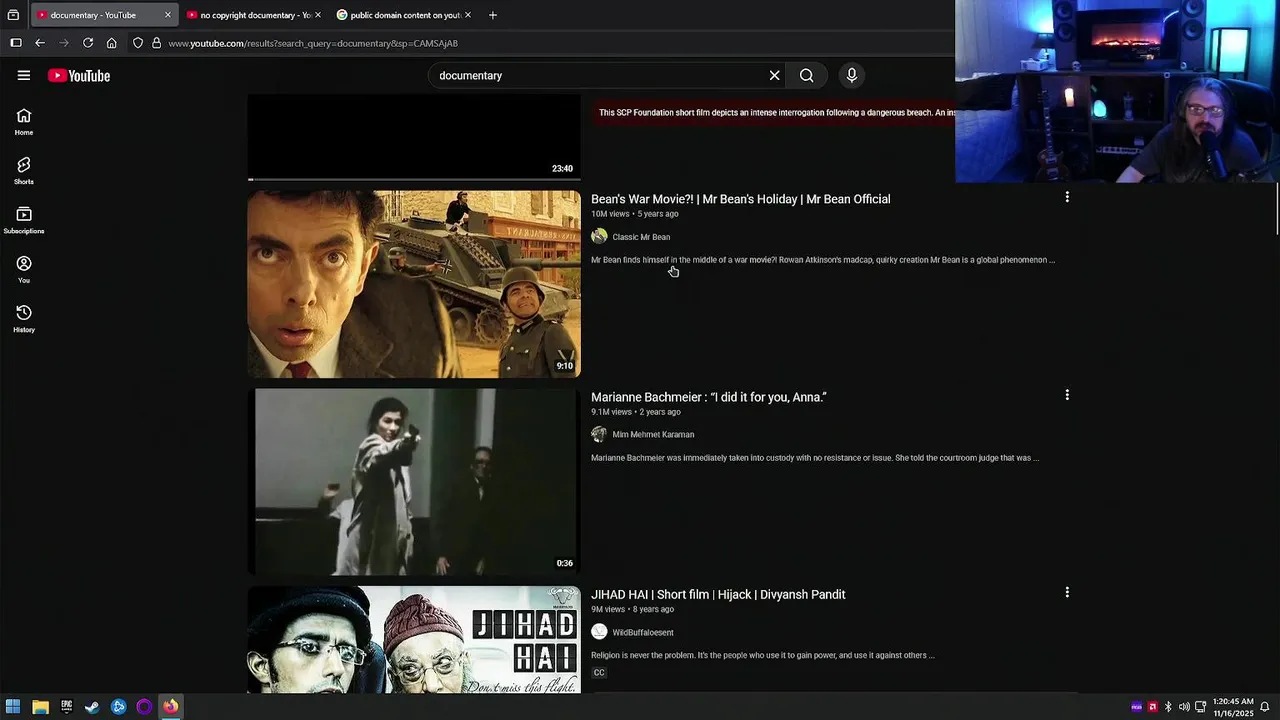Play Mr Bean video thumbnail
The width and height of the screenshot is (1280, 720).
click(x=414, y=284)
